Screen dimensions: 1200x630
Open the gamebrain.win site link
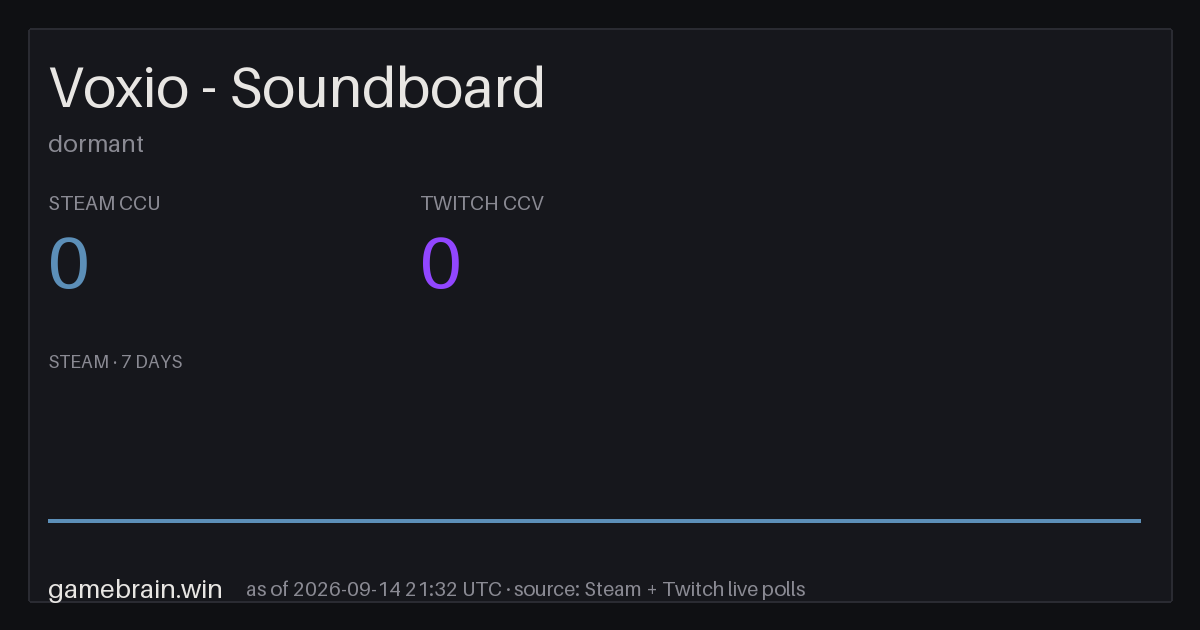point(135,589)
